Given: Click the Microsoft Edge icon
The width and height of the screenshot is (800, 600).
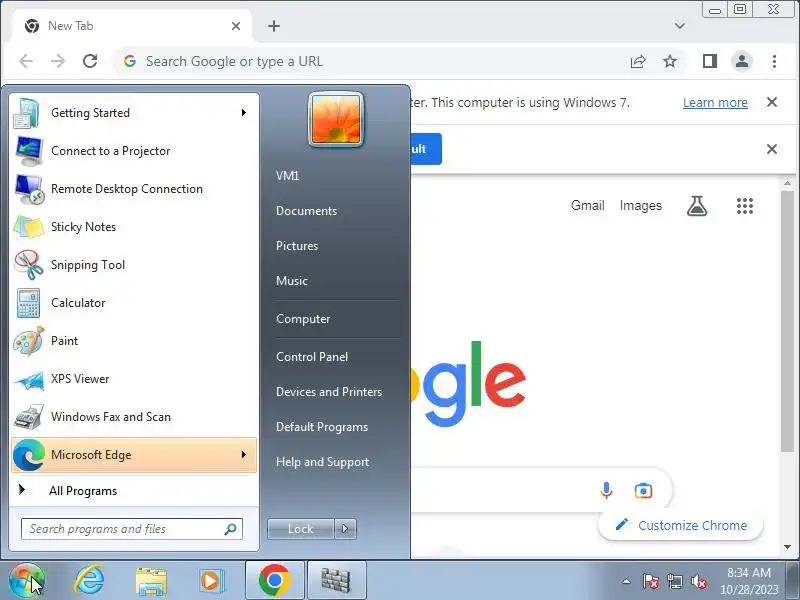Looking at the screenshot, I should pos(29,455).
